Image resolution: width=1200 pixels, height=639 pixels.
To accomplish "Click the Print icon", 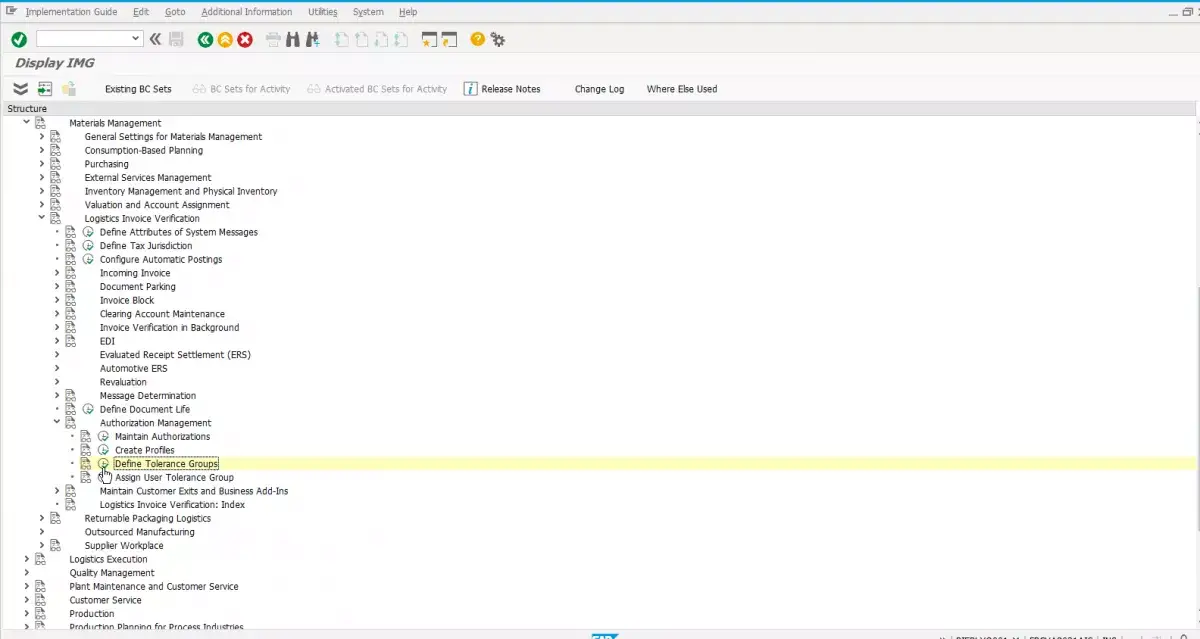I will click(x=274, y=39).
